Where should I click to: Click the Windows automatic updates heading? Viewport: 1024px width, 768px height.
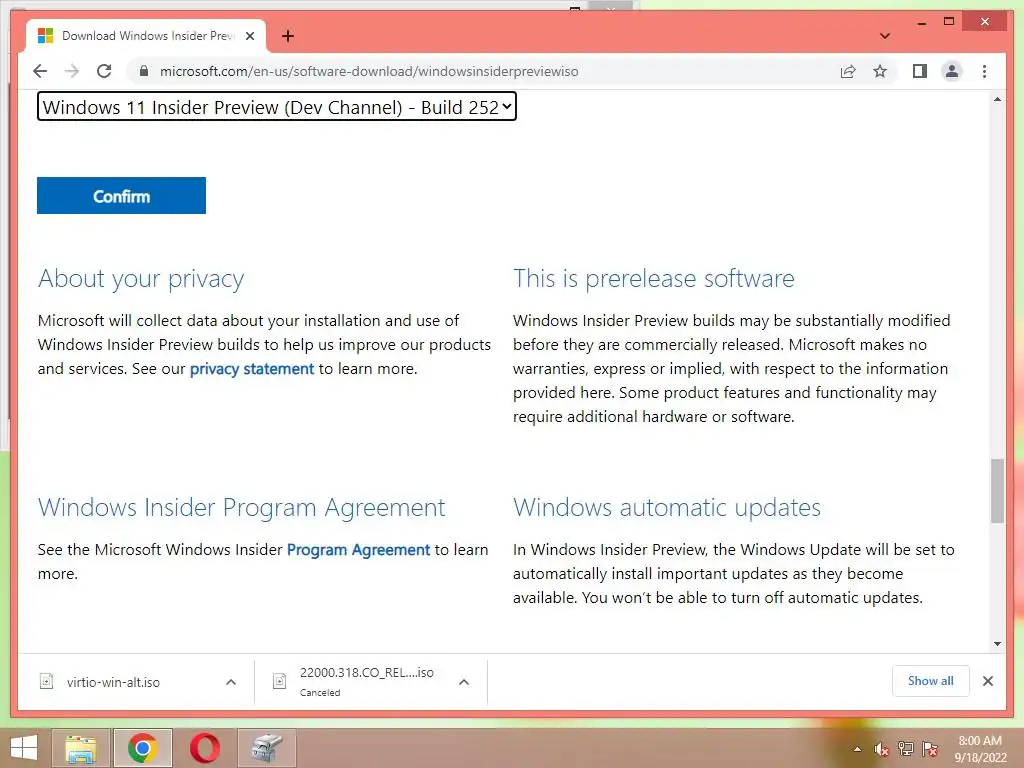(667, 507)
